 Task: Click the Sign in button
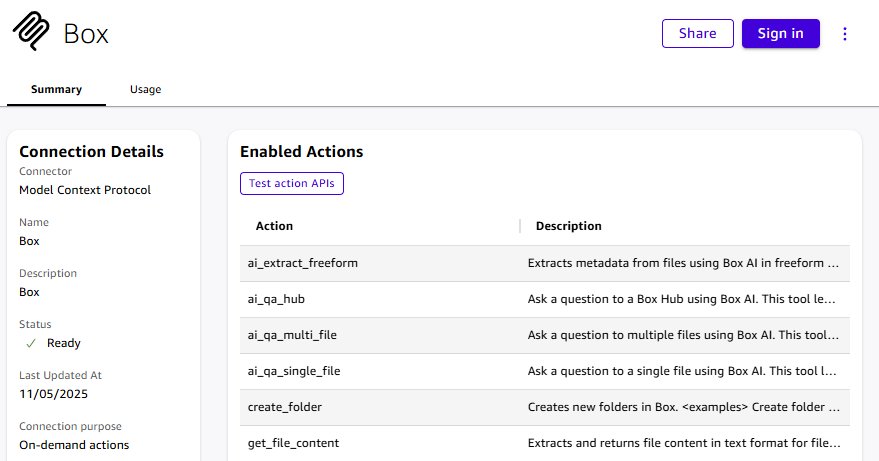click(780, 33)
